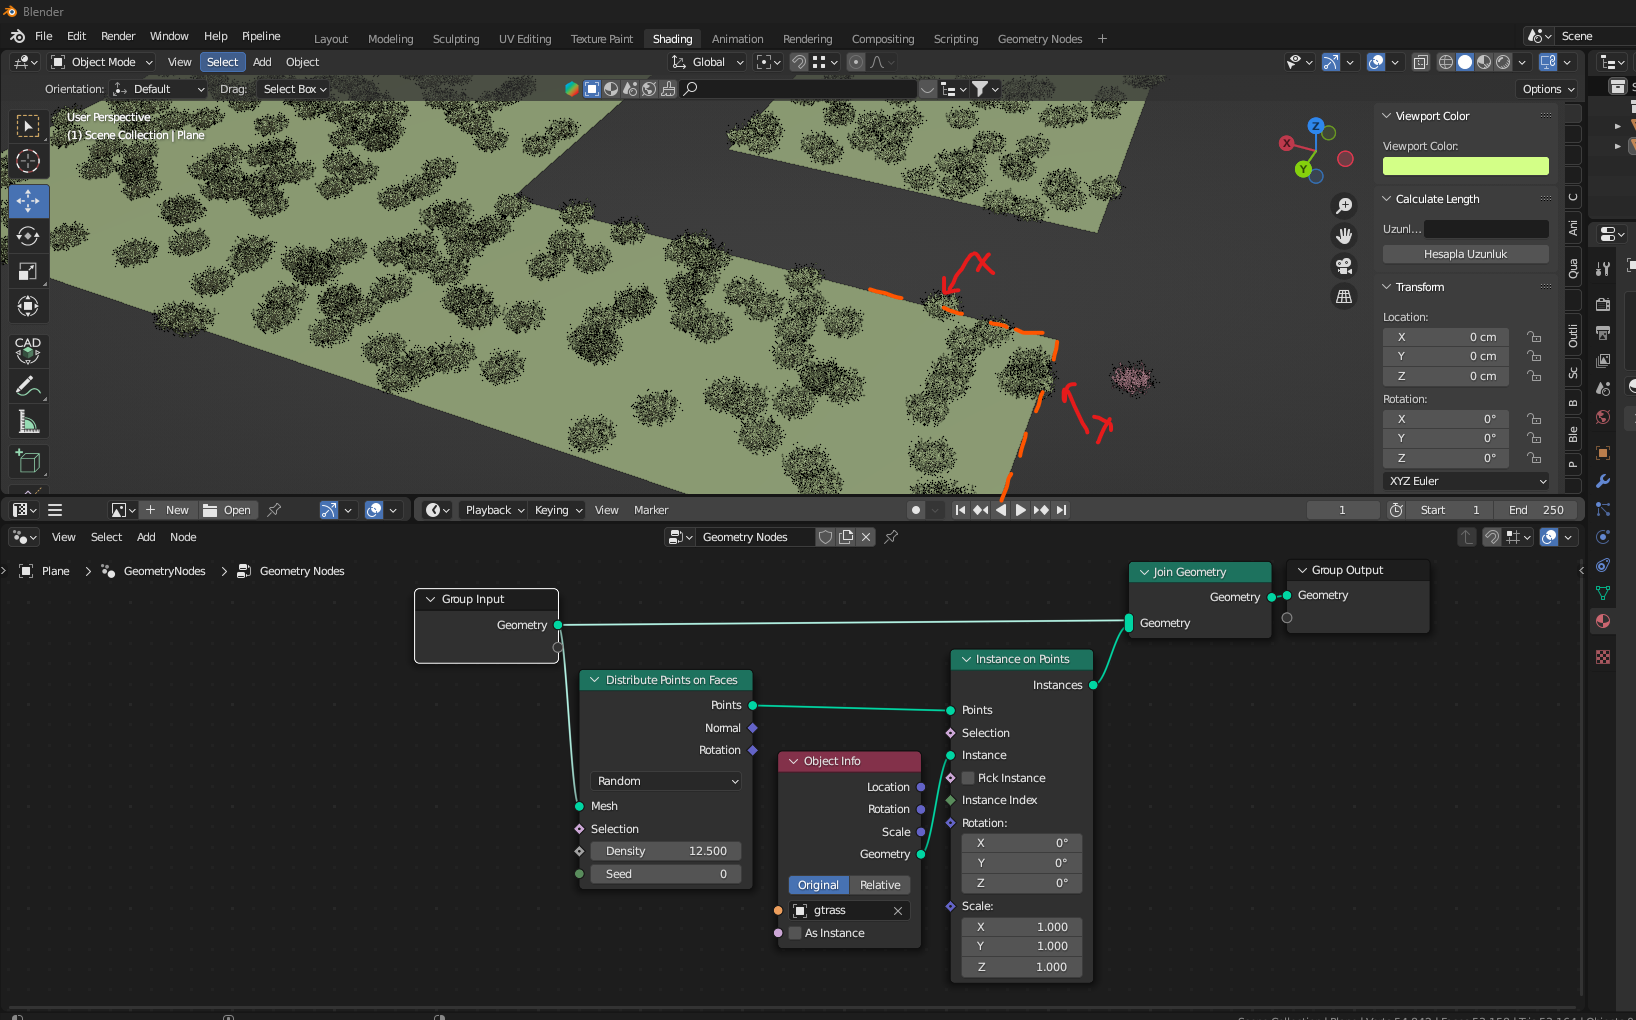Open the Global transform orientation dropdown
This screenshot has width=1636, height=1020.
point(708,62)
